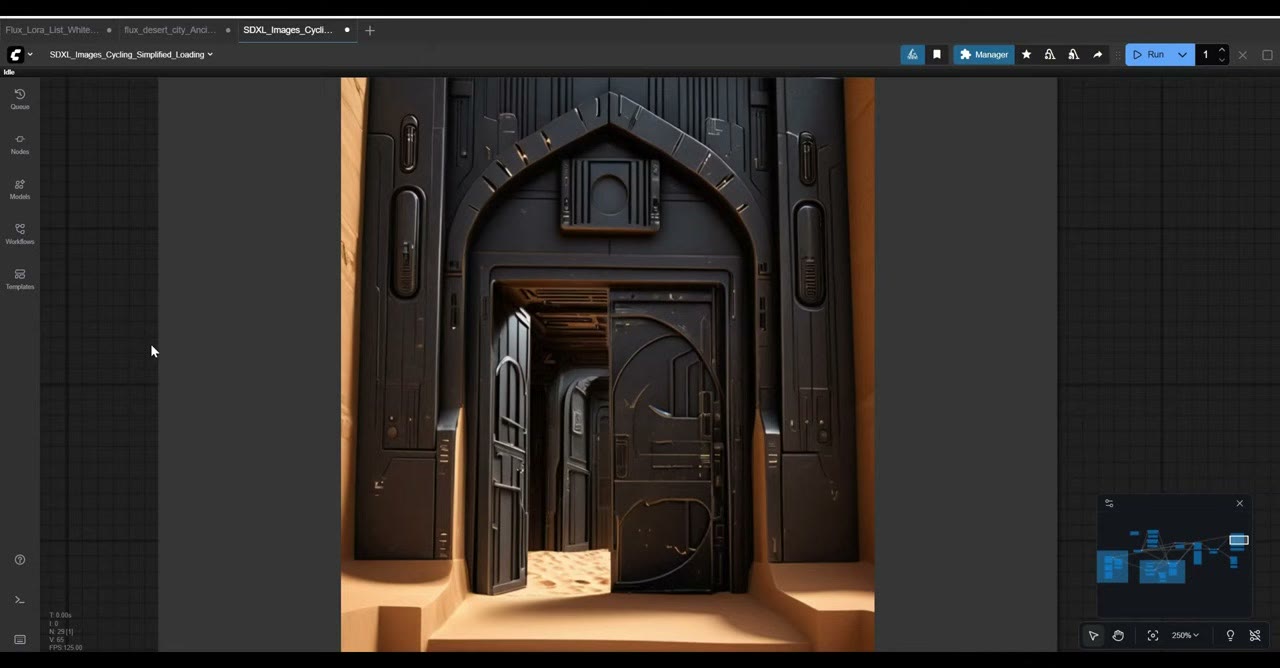
Task: Open keyboard shortcuts panel icon
Action: coord(19,639)
